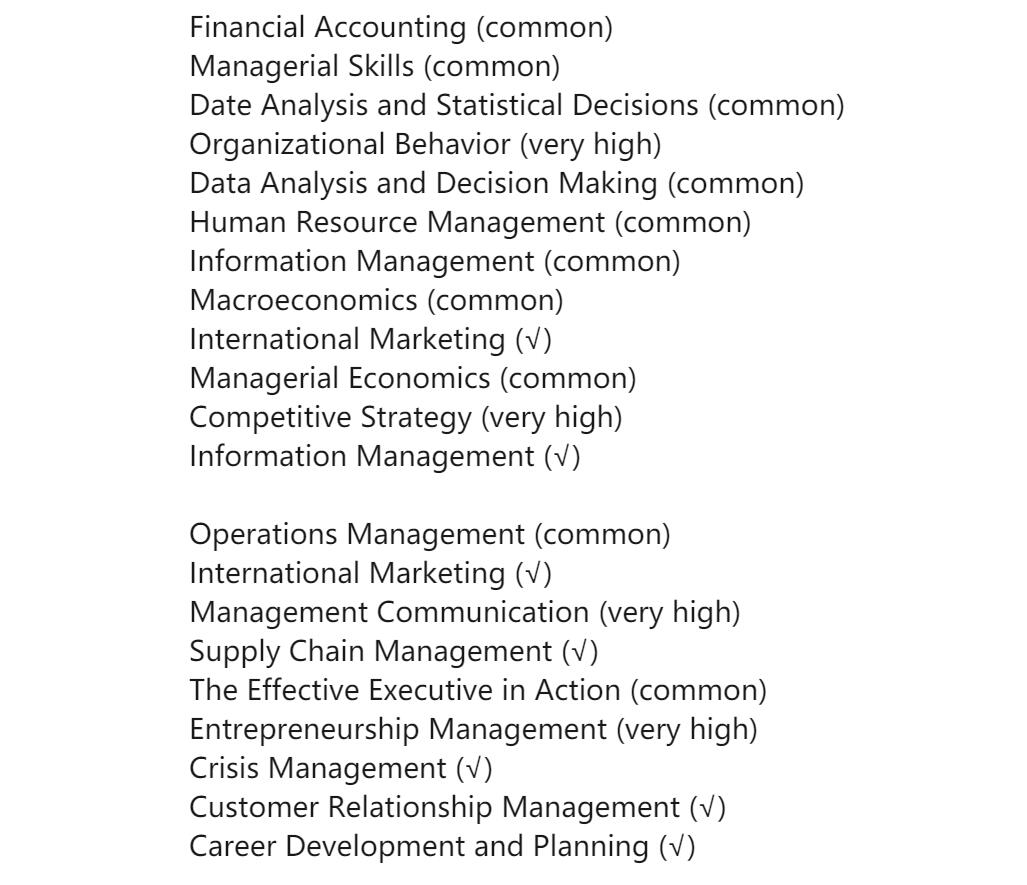This screenshot has height=885, width=1027.
Task: Select the Macroeconomics (common) entry
Action: point(376,300)
